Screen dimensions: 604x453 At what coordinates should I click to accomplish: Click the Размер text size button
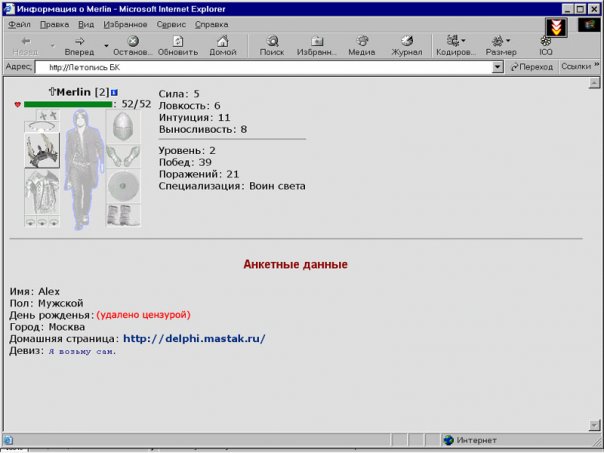click(501, 46)
